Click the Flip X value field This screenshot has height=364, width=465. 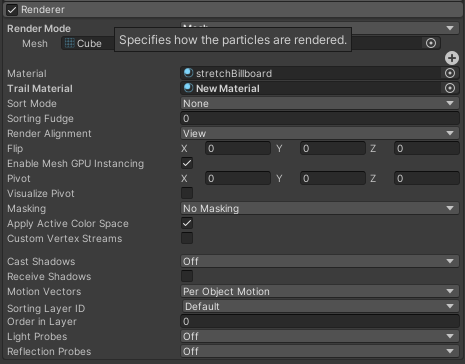coord(238,148)
